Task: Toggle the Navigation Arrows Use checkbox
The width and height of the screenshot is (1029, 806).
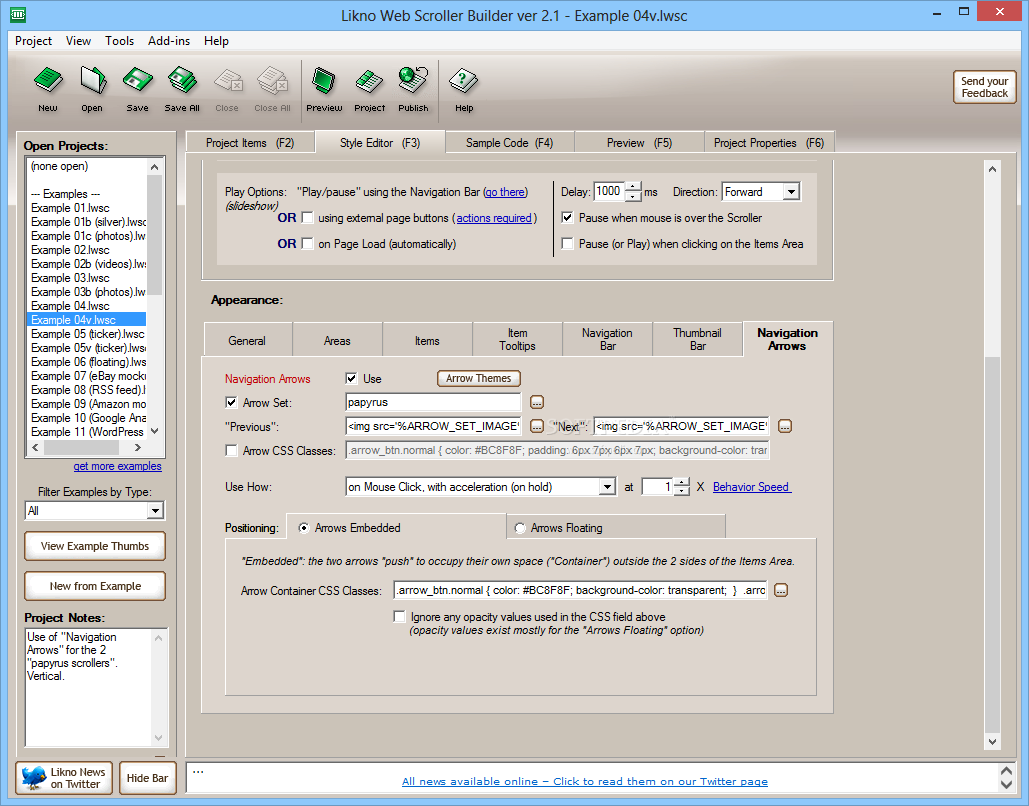Action: click(x=351, y=378)
